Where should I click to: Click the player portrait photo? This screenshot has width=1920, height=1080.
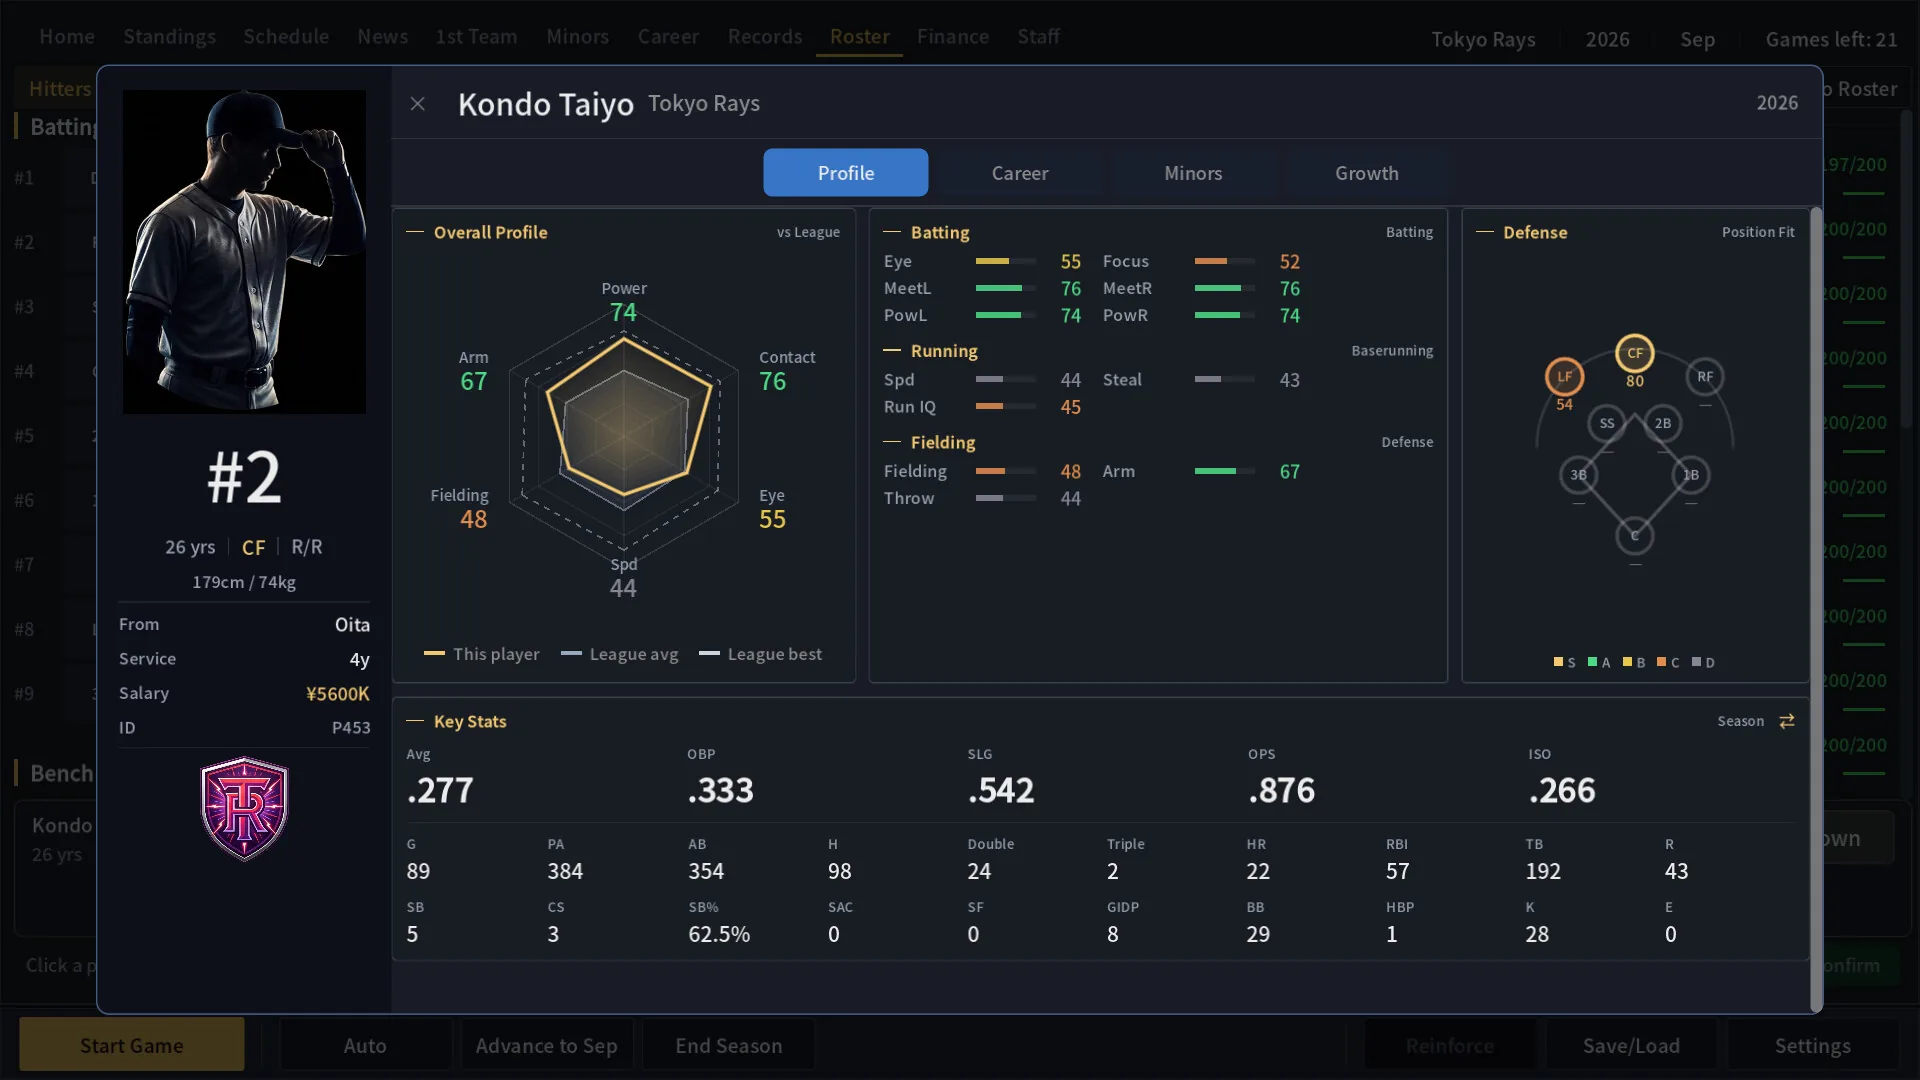(x=244, y=252)
